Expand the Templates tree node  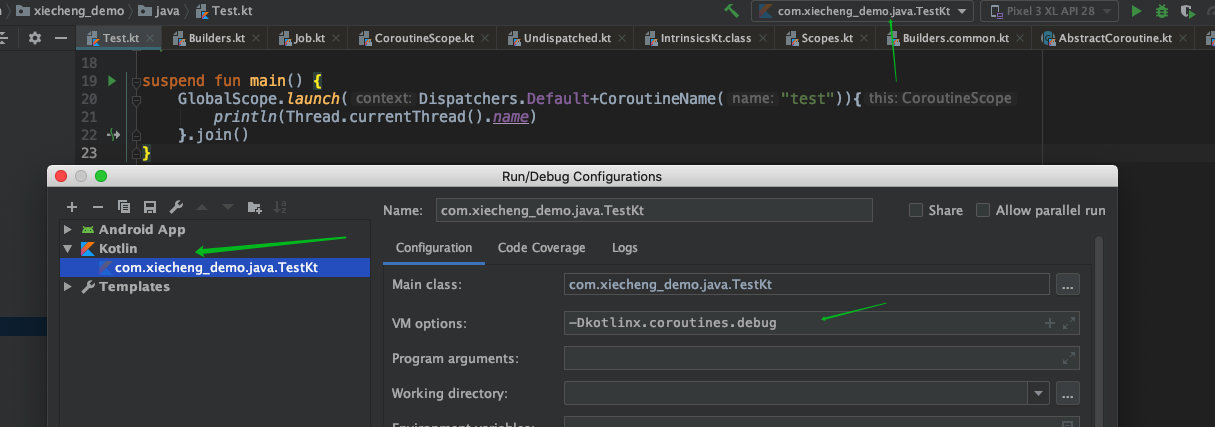(x=68, y=286)
